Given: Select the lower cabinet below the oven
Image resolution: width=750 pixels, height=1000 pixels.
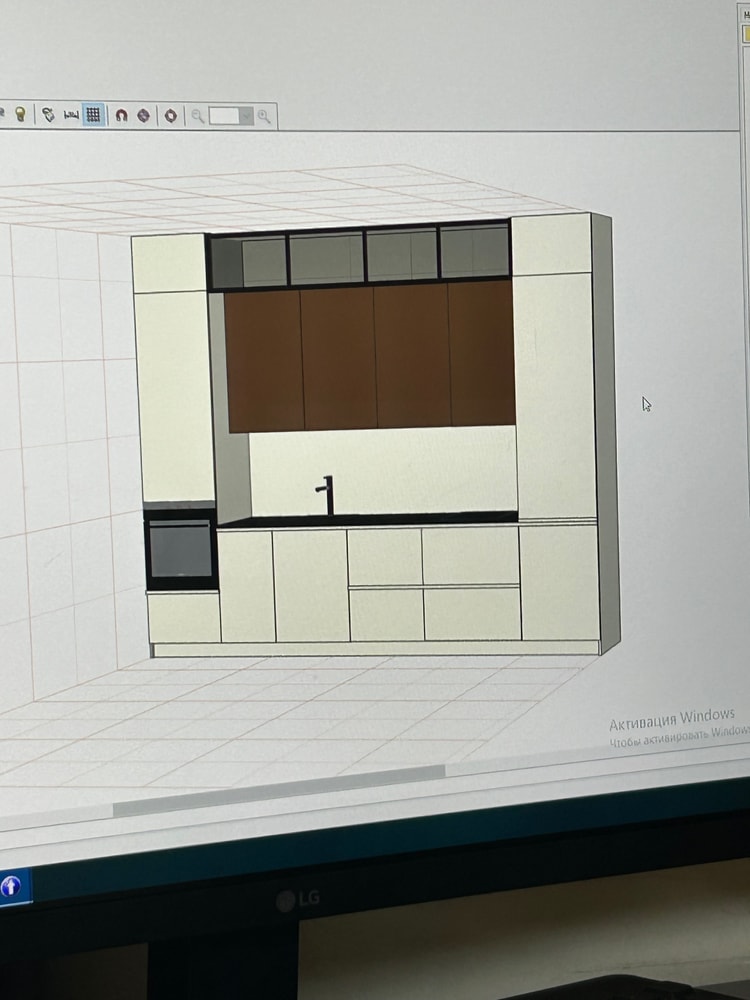Looking at the screenshot, I should coord(184,617).
